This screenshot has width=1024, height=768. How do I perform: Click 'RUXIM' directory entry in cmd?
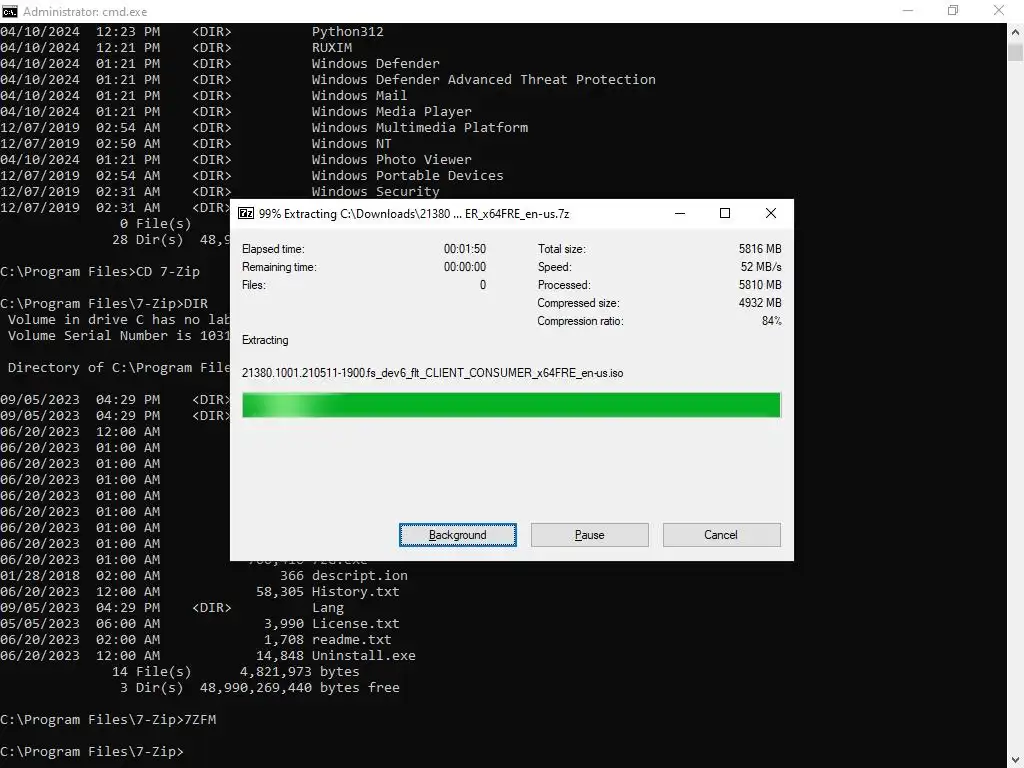332,48
